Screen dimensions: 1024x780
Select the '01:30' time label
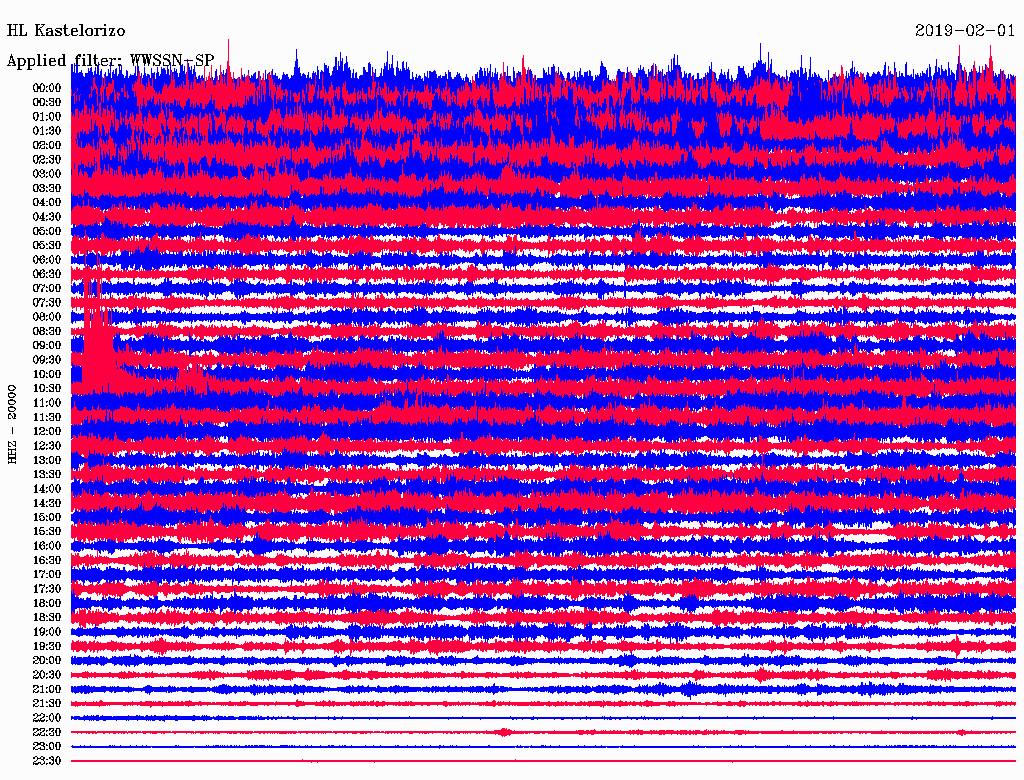coord(47,131)
